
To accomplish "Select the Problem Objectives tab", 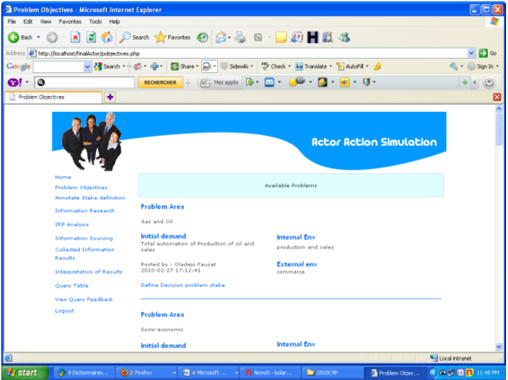I will (53, 97).
